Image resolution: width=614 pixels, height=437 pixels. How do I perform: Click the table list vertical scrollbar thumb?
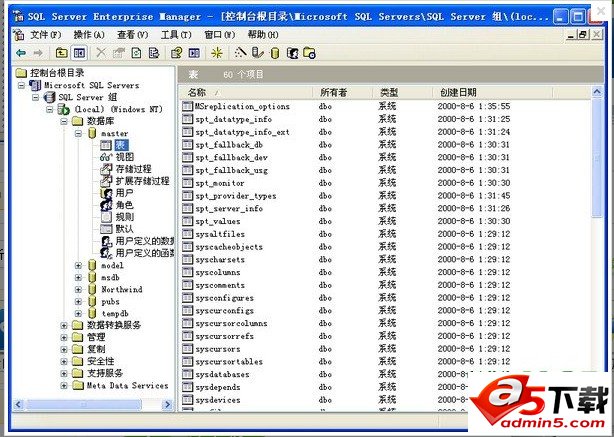(597, 157)
